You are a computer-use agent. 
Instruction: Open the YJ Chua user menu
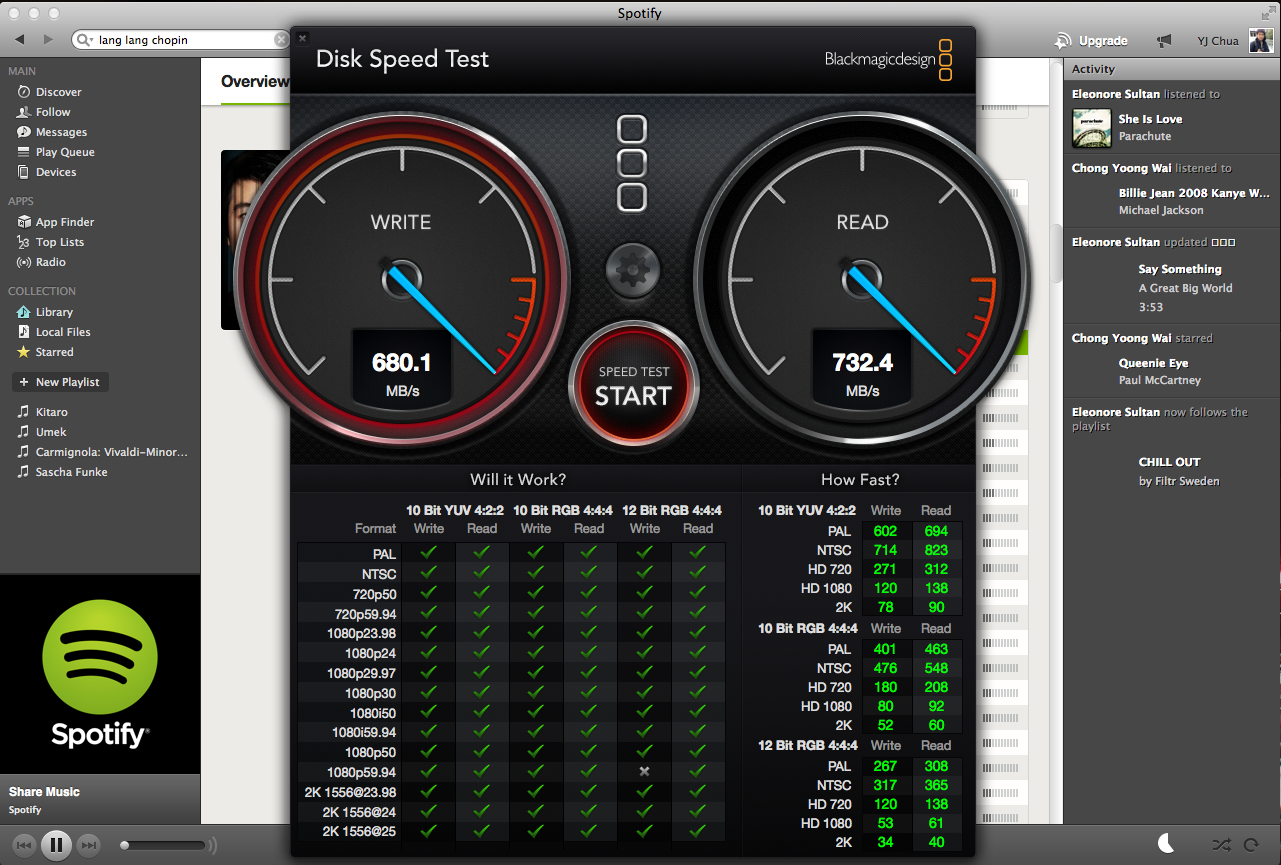(1217, 41)
